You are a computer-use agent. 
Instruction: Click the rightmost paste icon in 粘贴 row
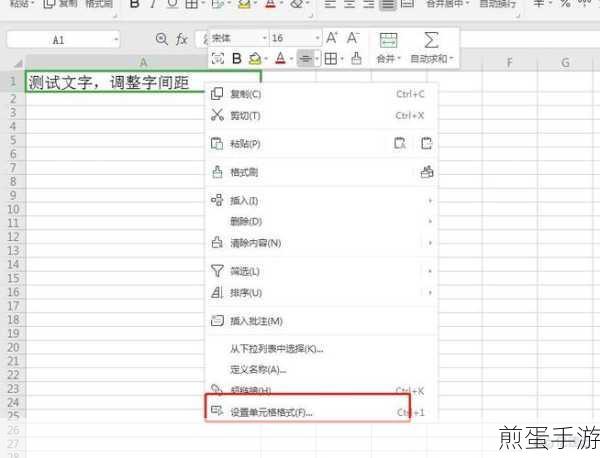[426, 143]
